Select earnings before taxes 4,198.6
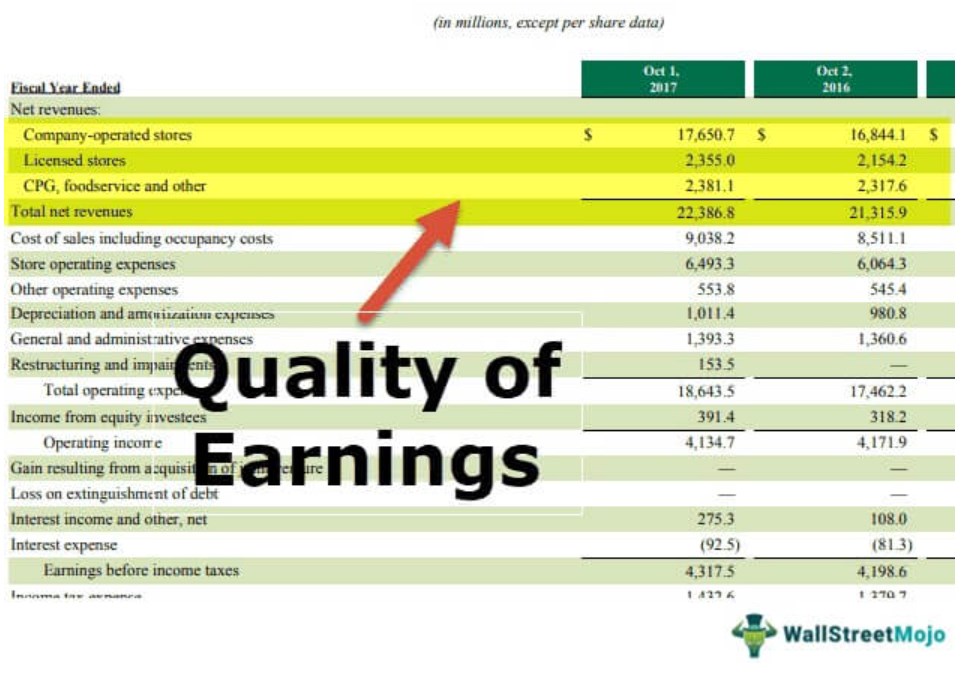 point(882,572)
